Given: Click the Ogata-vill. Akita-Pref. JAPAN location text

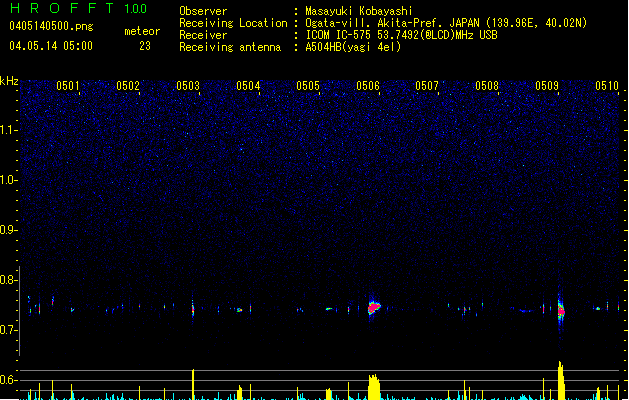Looking at the screenshot, I should (x=446, y=23).
